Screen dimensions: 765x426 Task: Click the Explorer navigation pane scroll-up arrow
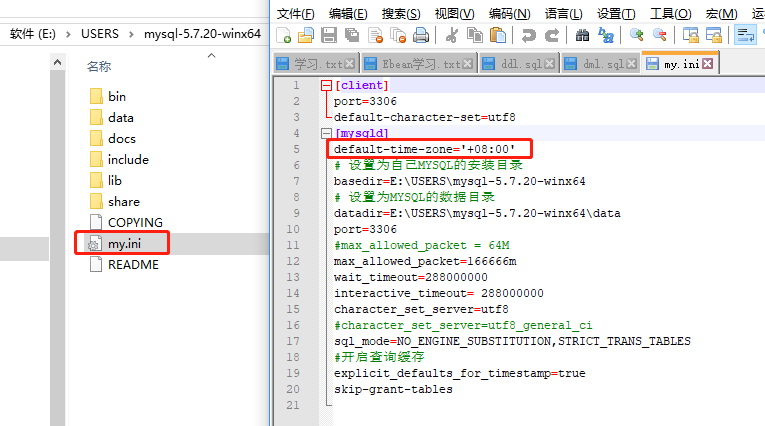pyautogui.click(x=58, y=62)
